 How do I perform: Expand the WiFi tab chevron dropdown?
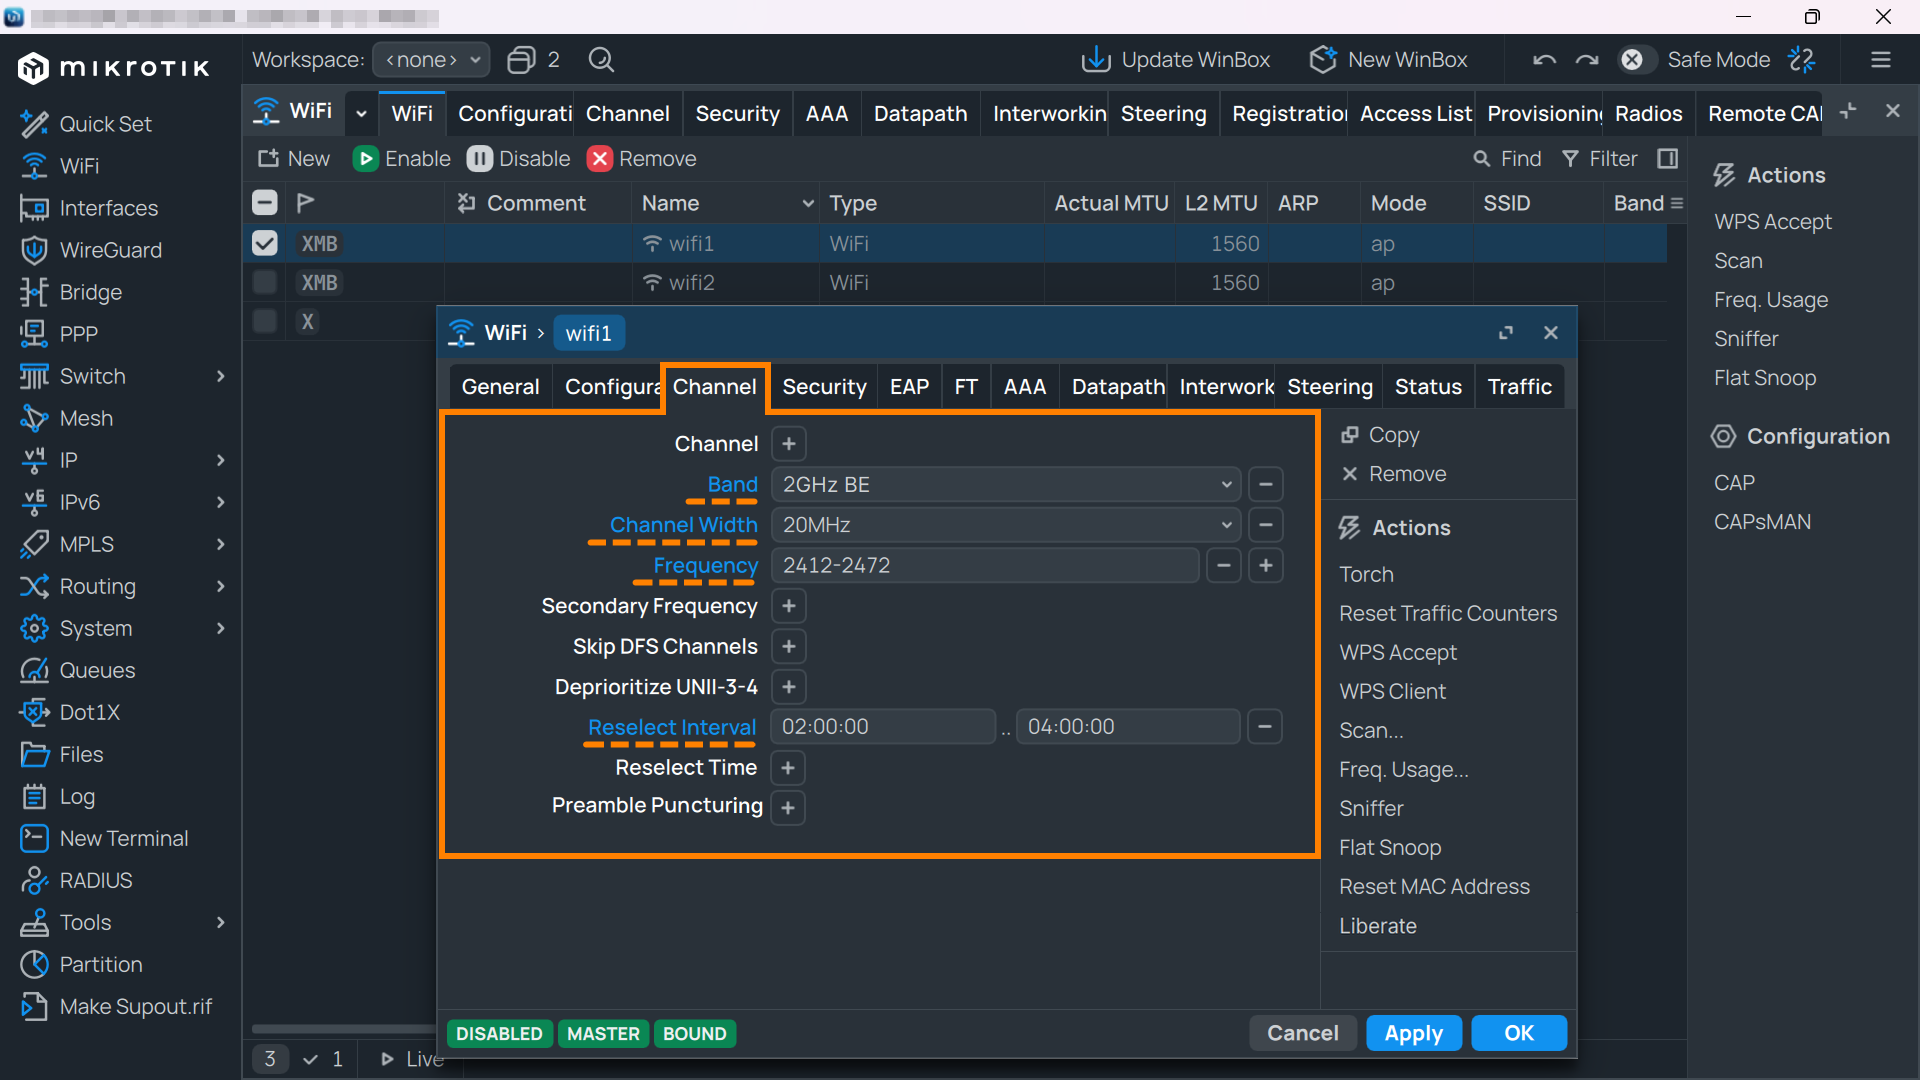pos(361,114)
